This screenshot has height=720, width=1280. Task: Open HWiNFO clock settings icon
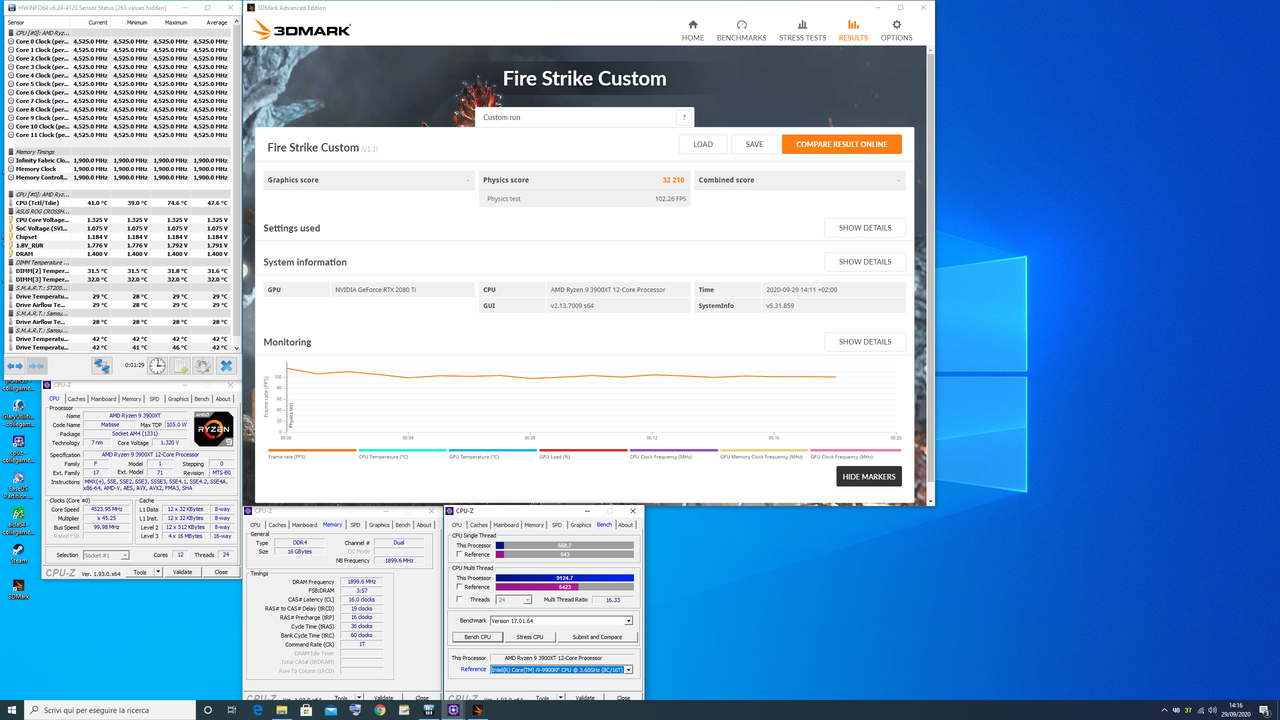[x=157, y=365]
